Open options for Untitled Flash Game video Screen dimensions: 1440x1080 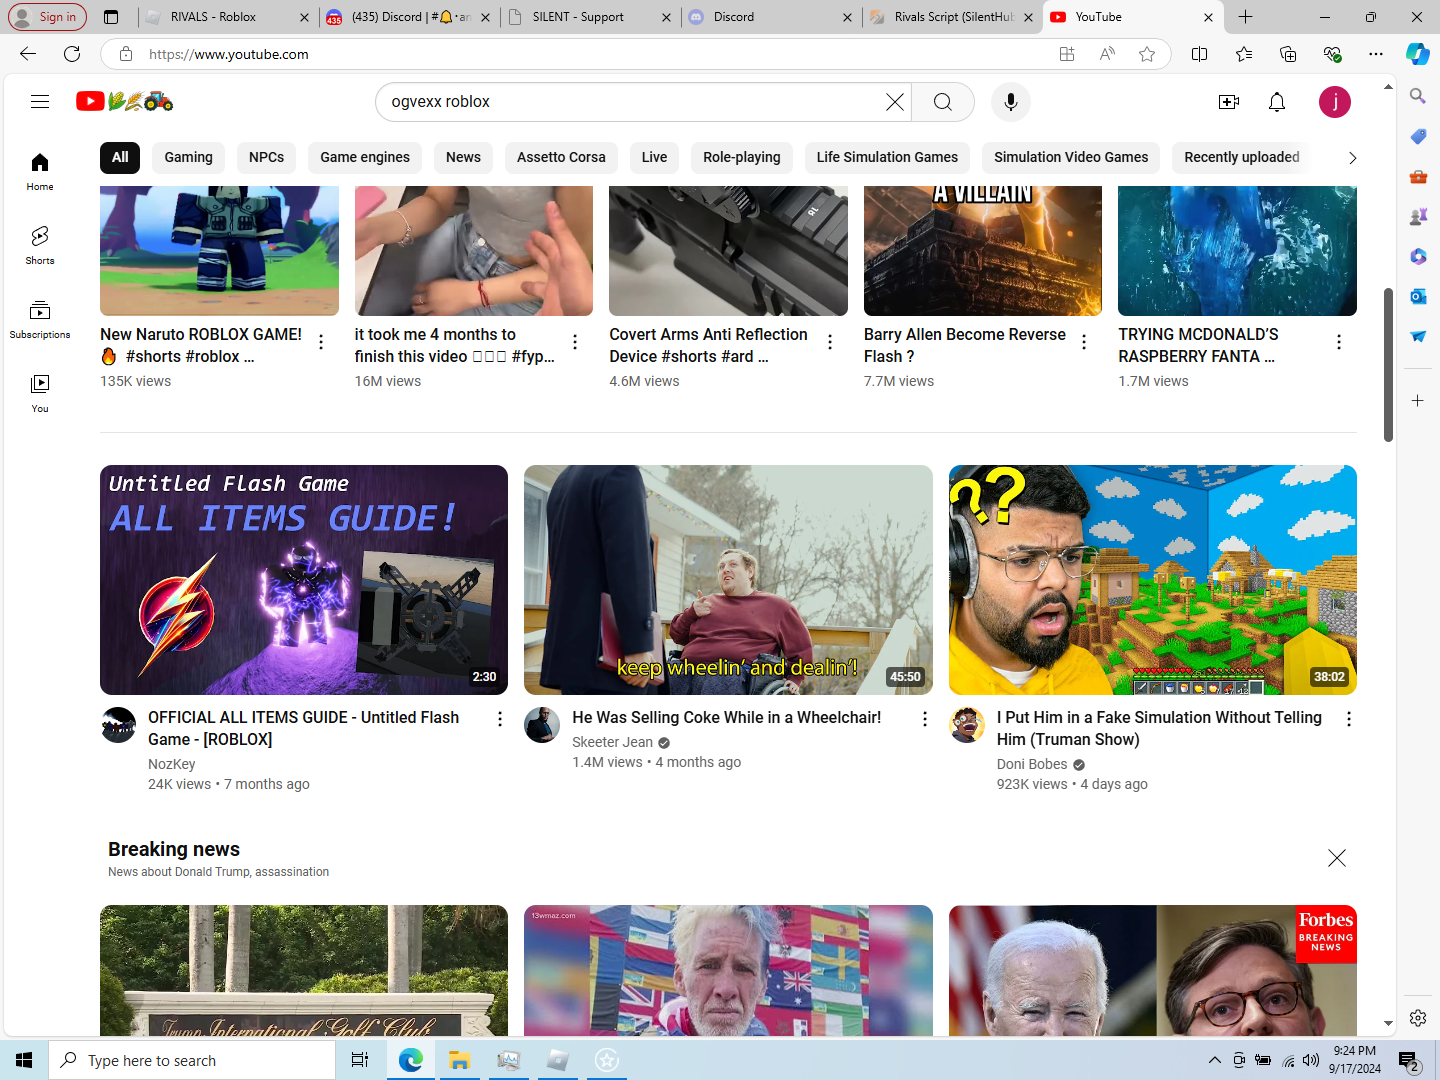pos(500,719)
